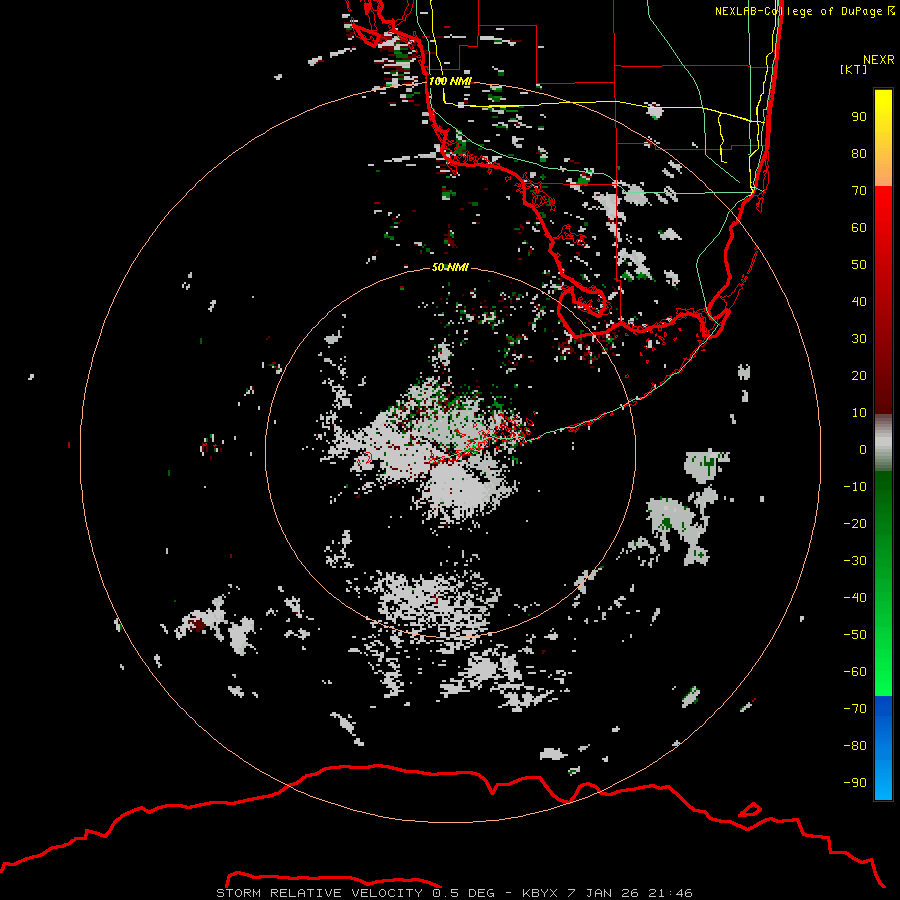Click the "30" value on the color scale
The image size is (900, 900).
click(x=859, y=339)
